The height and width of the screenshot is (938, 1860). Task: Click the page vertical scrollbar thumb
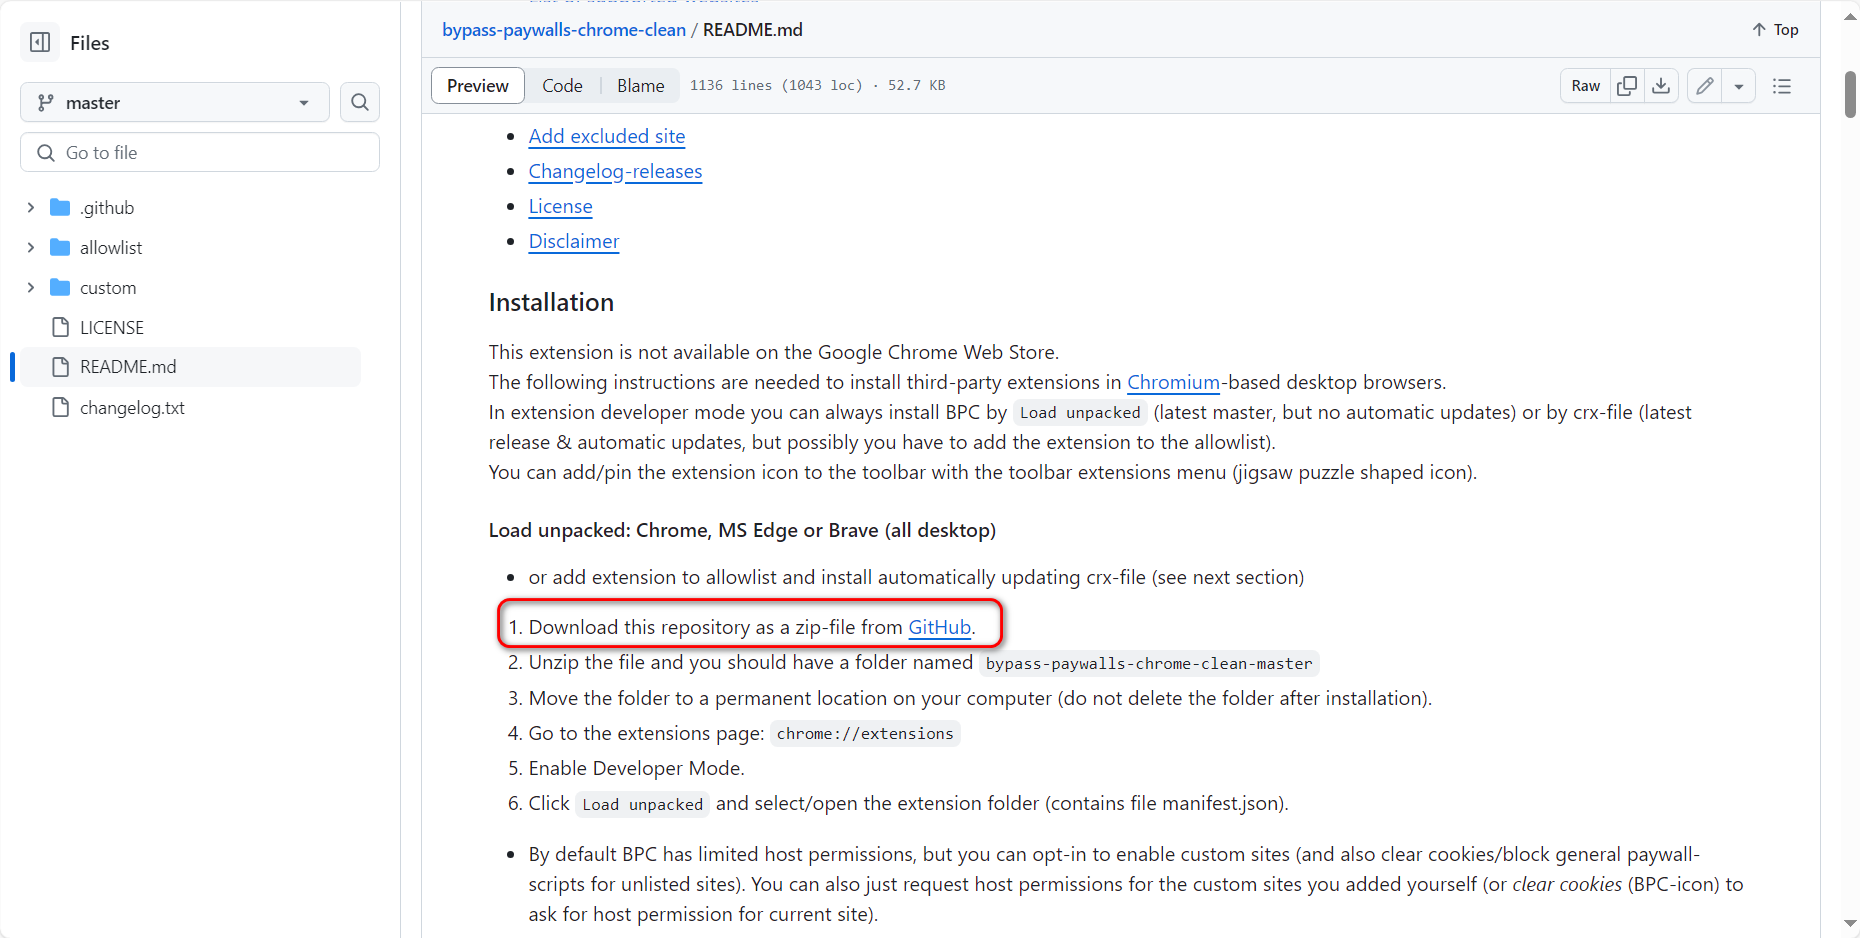coord(1850,94)
